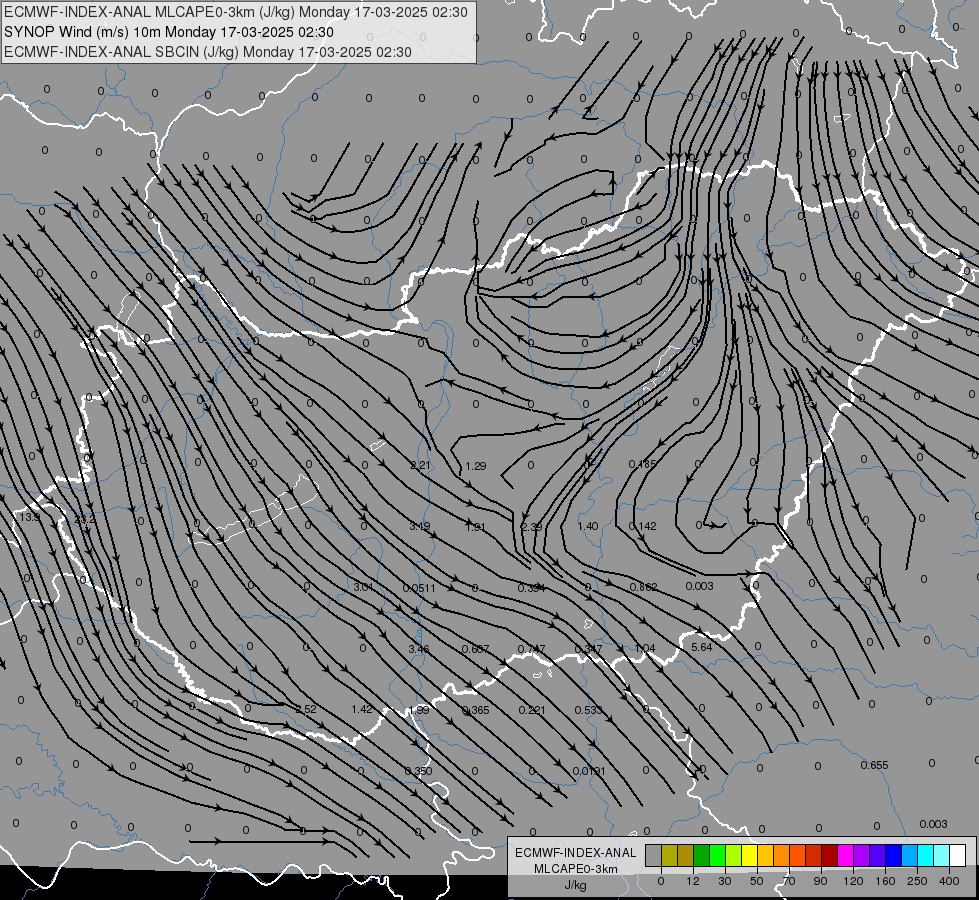Click the map value 1.42

[362, 710]
